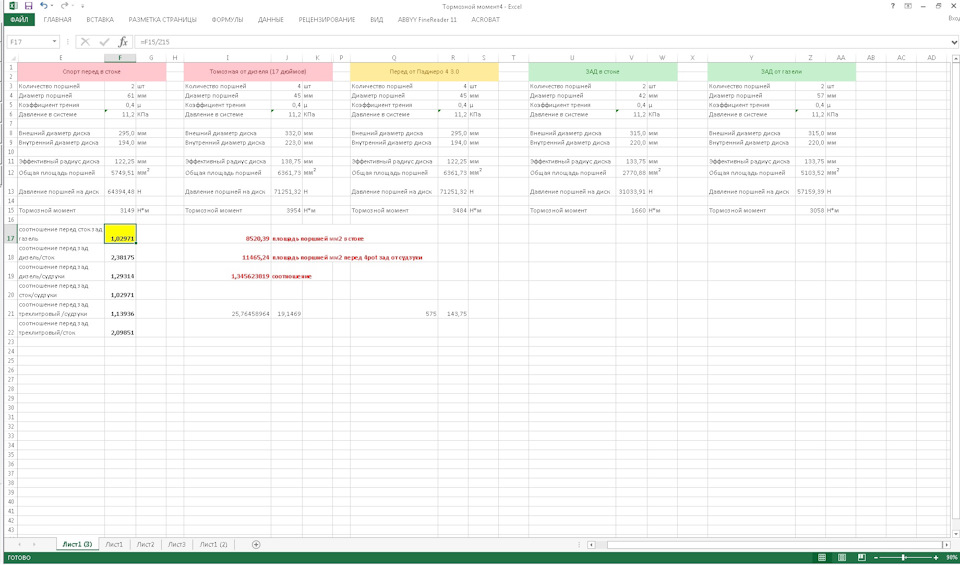Cancel formula entry with the X icon
960x565 pixels.
[85, 42]
